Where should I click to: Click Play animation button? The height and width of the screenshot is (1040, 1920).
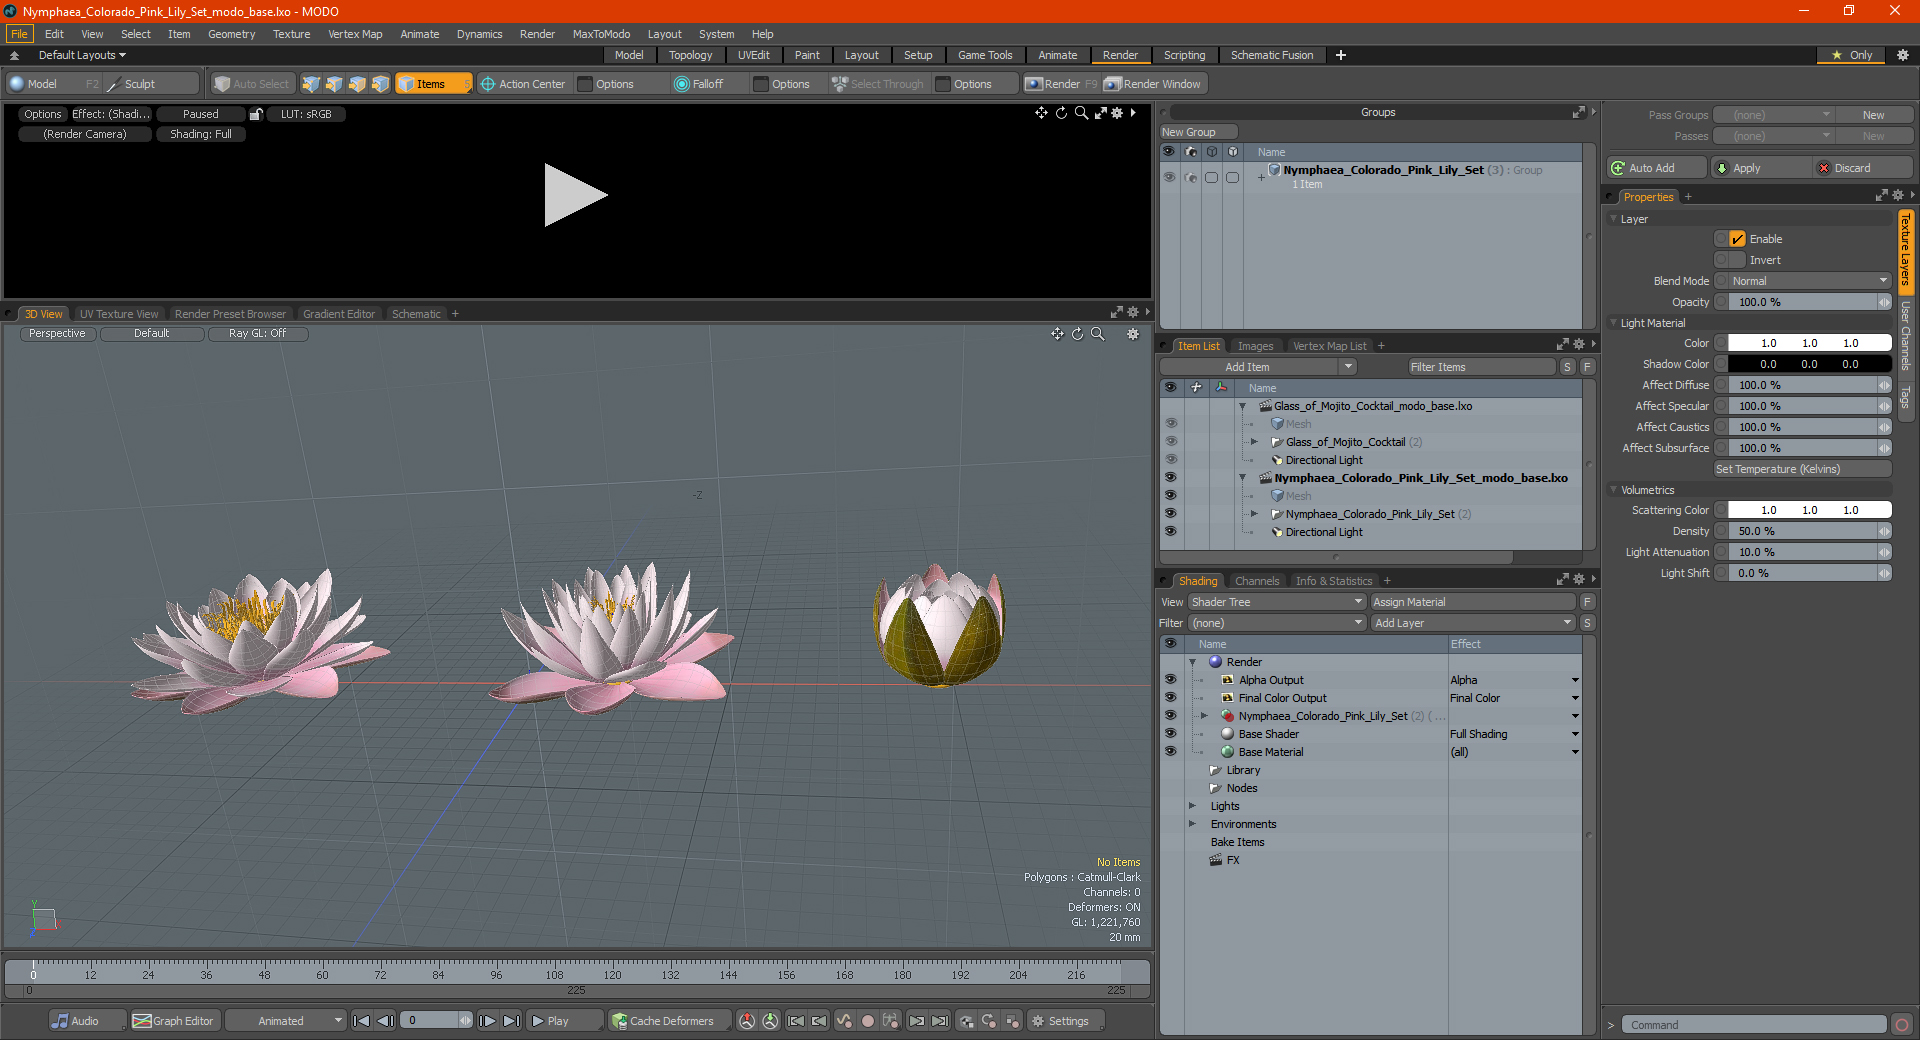[563, 1021]
